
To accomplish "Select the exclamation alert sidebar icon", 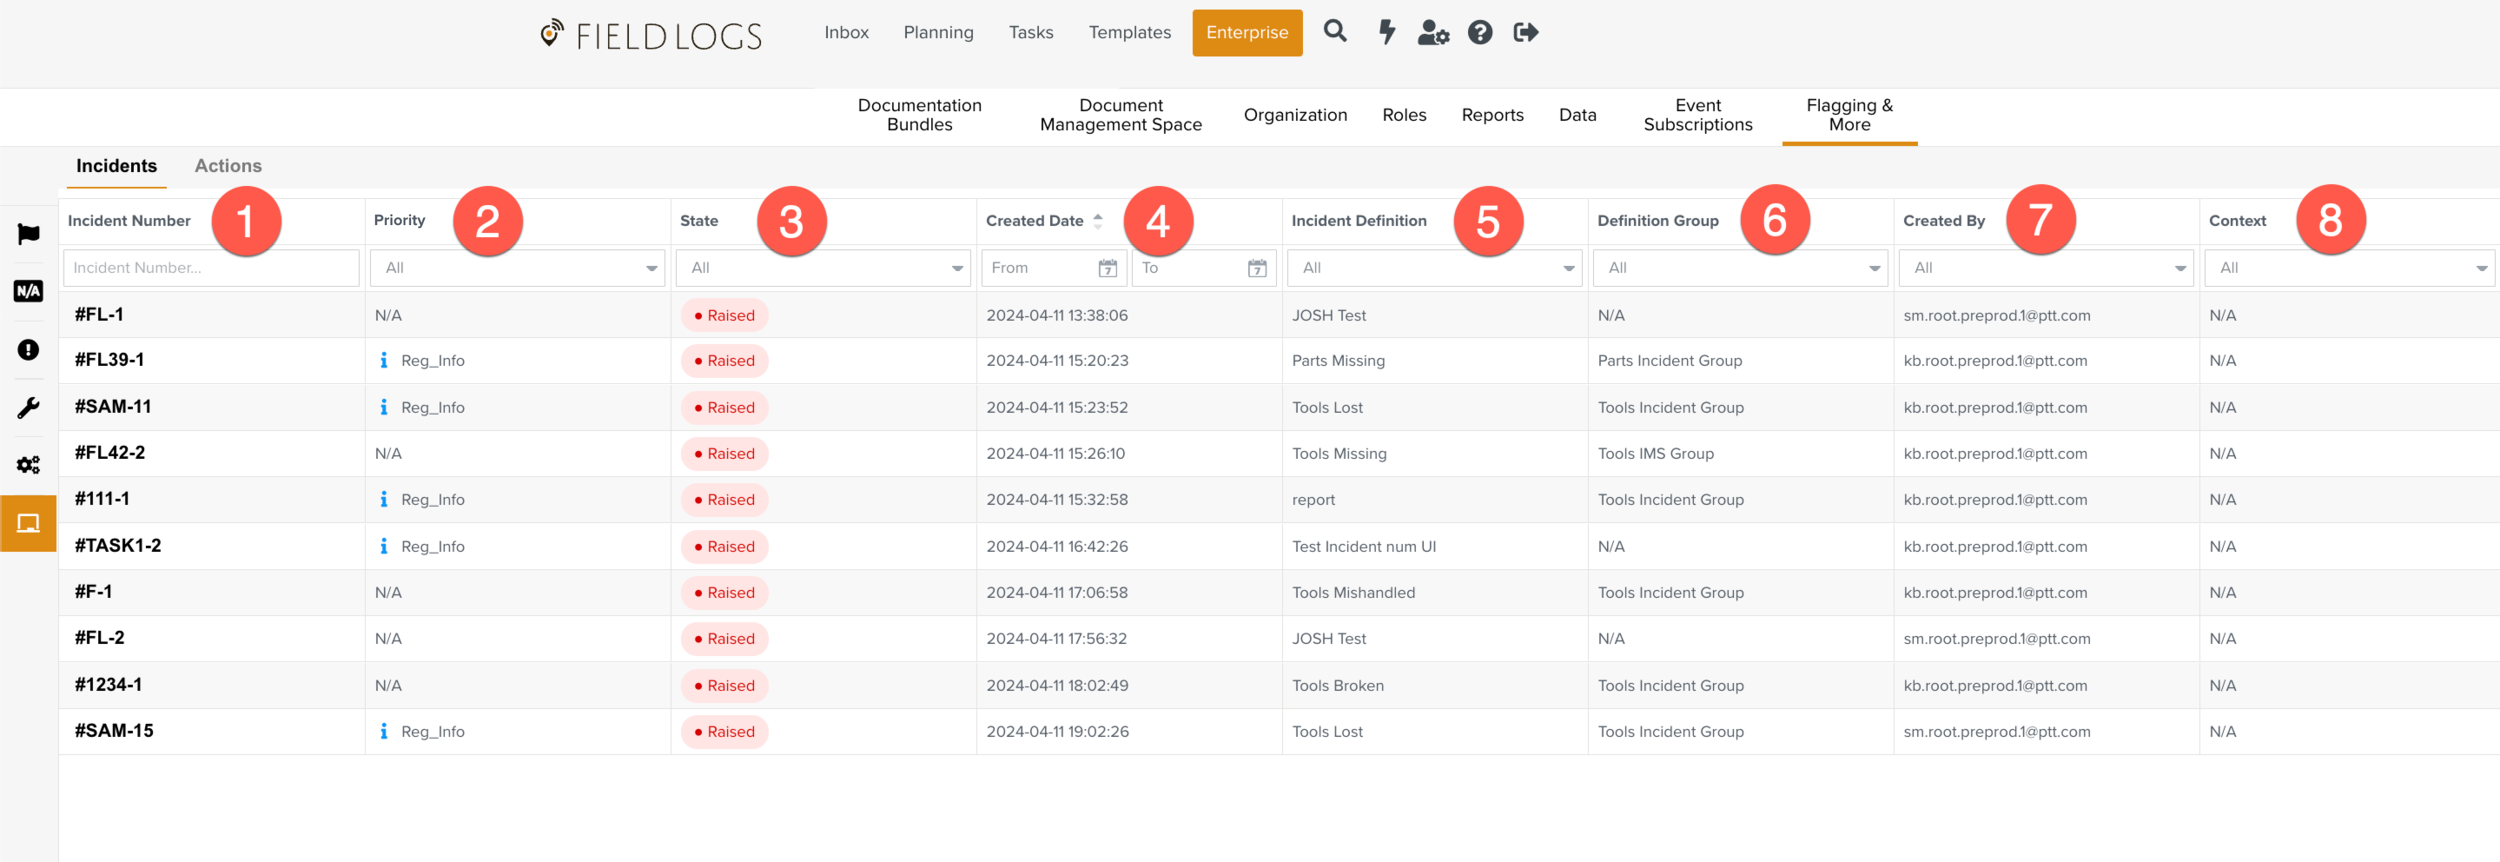I will (28, 349).
